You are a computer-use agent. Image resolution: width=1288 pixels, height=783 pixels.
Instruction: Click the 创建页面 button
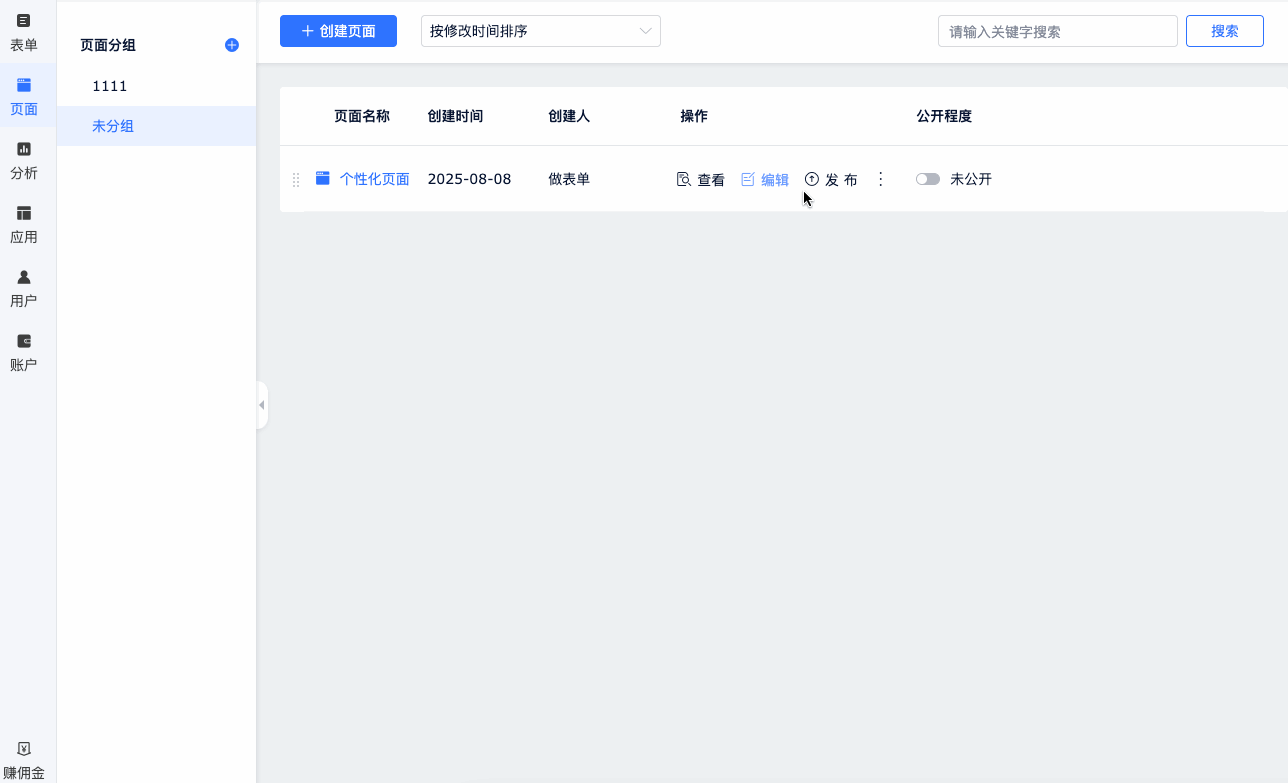tap(338, 31)
